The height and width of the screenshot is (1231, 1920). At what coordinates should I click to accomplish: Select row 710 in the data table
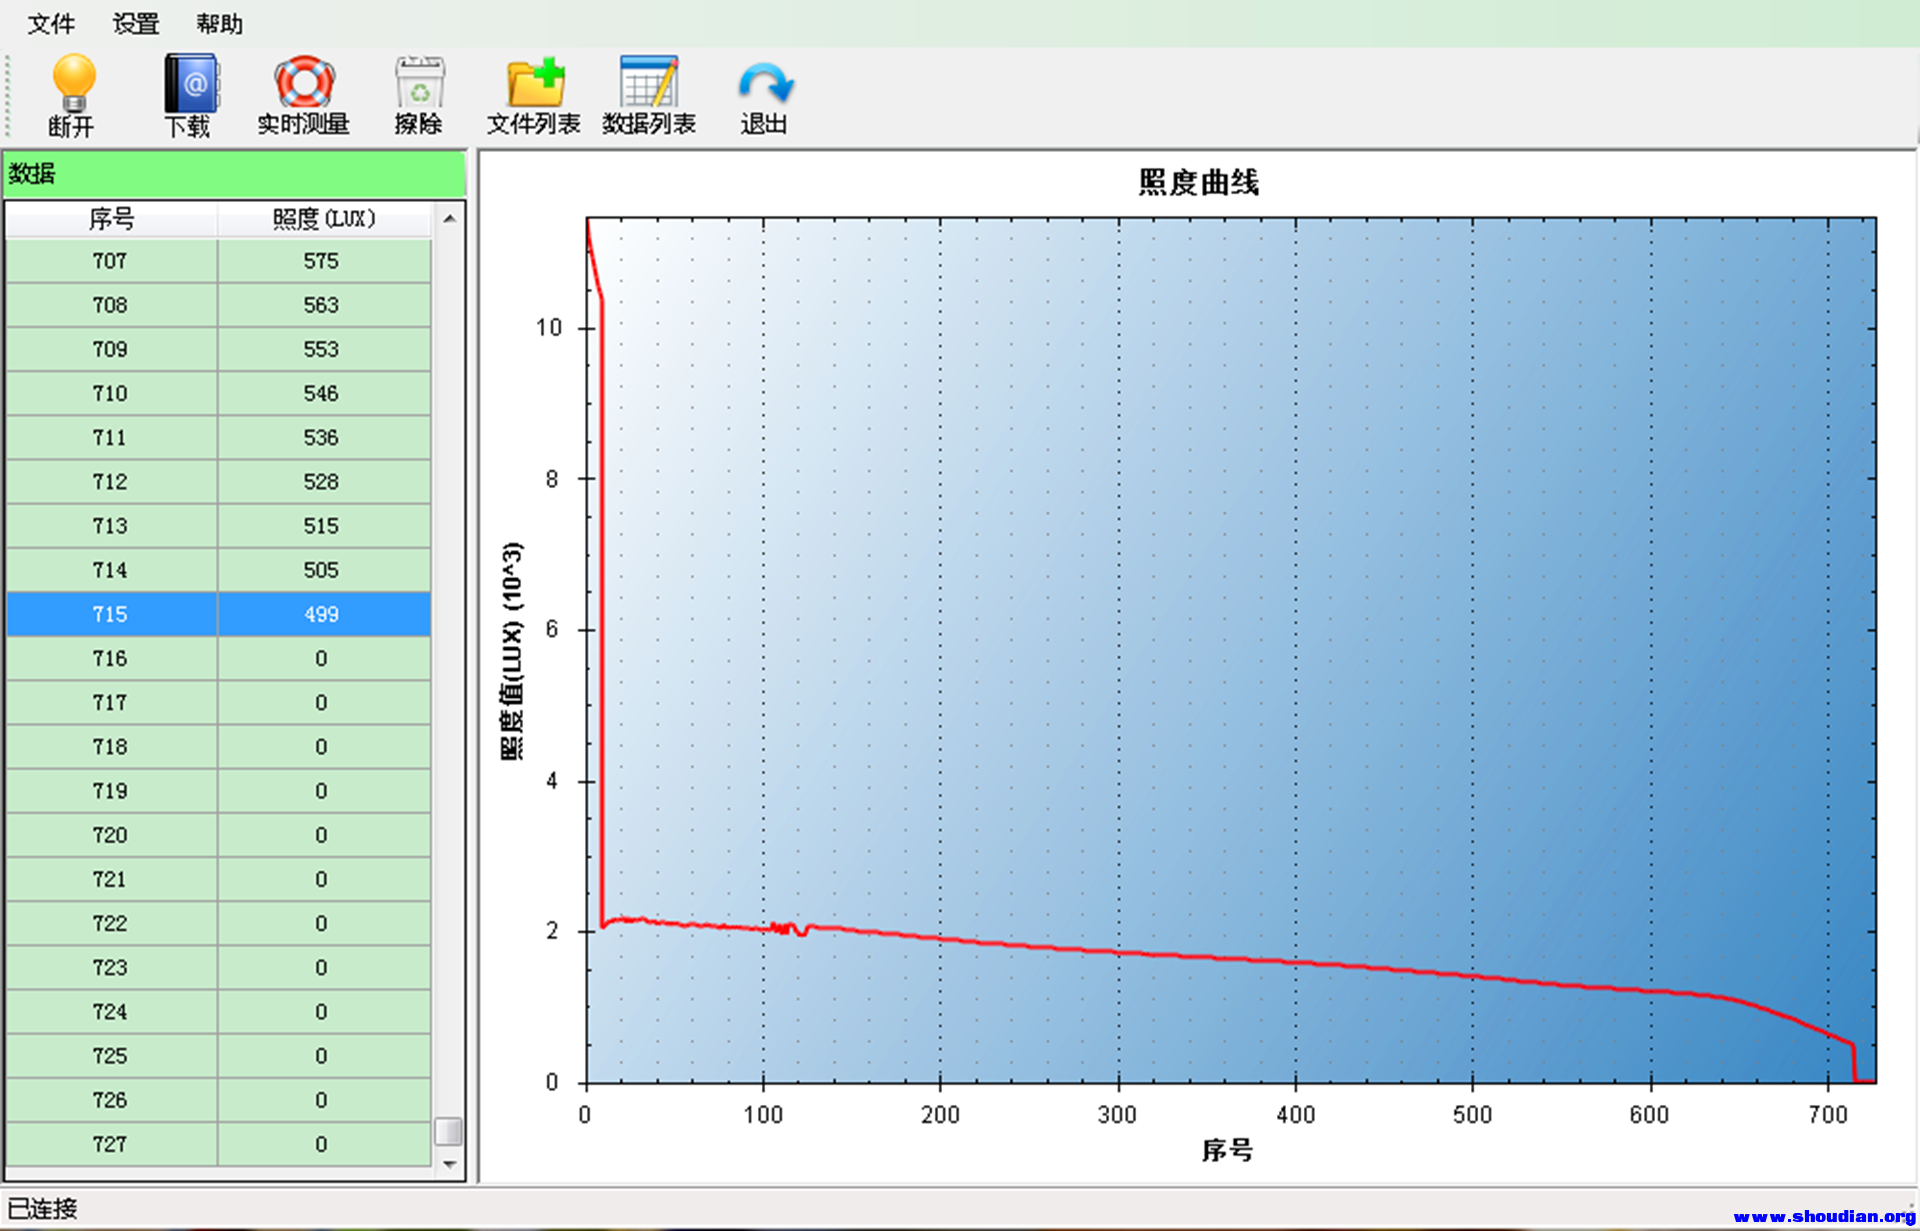(x=219, y=393)
